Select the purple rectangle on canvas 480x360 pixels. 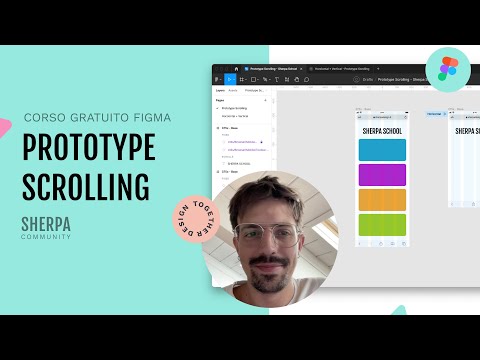pos(382,175)
